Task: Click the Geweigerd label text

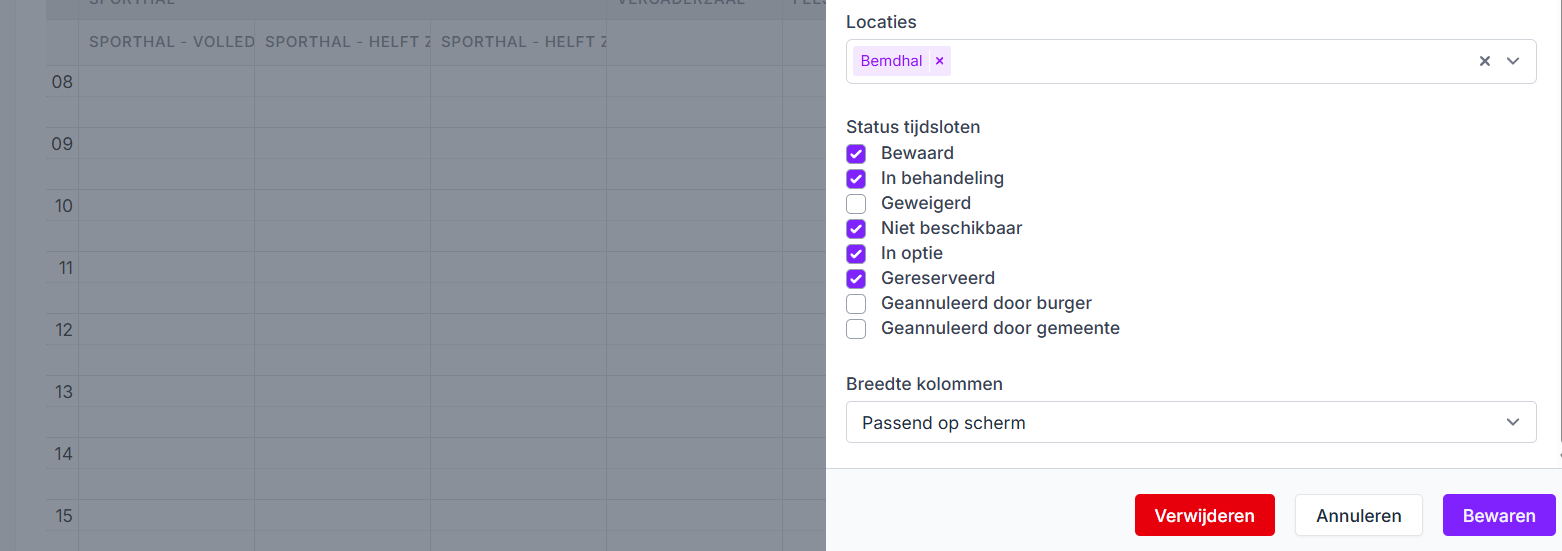Action: (x=925, y=203)
